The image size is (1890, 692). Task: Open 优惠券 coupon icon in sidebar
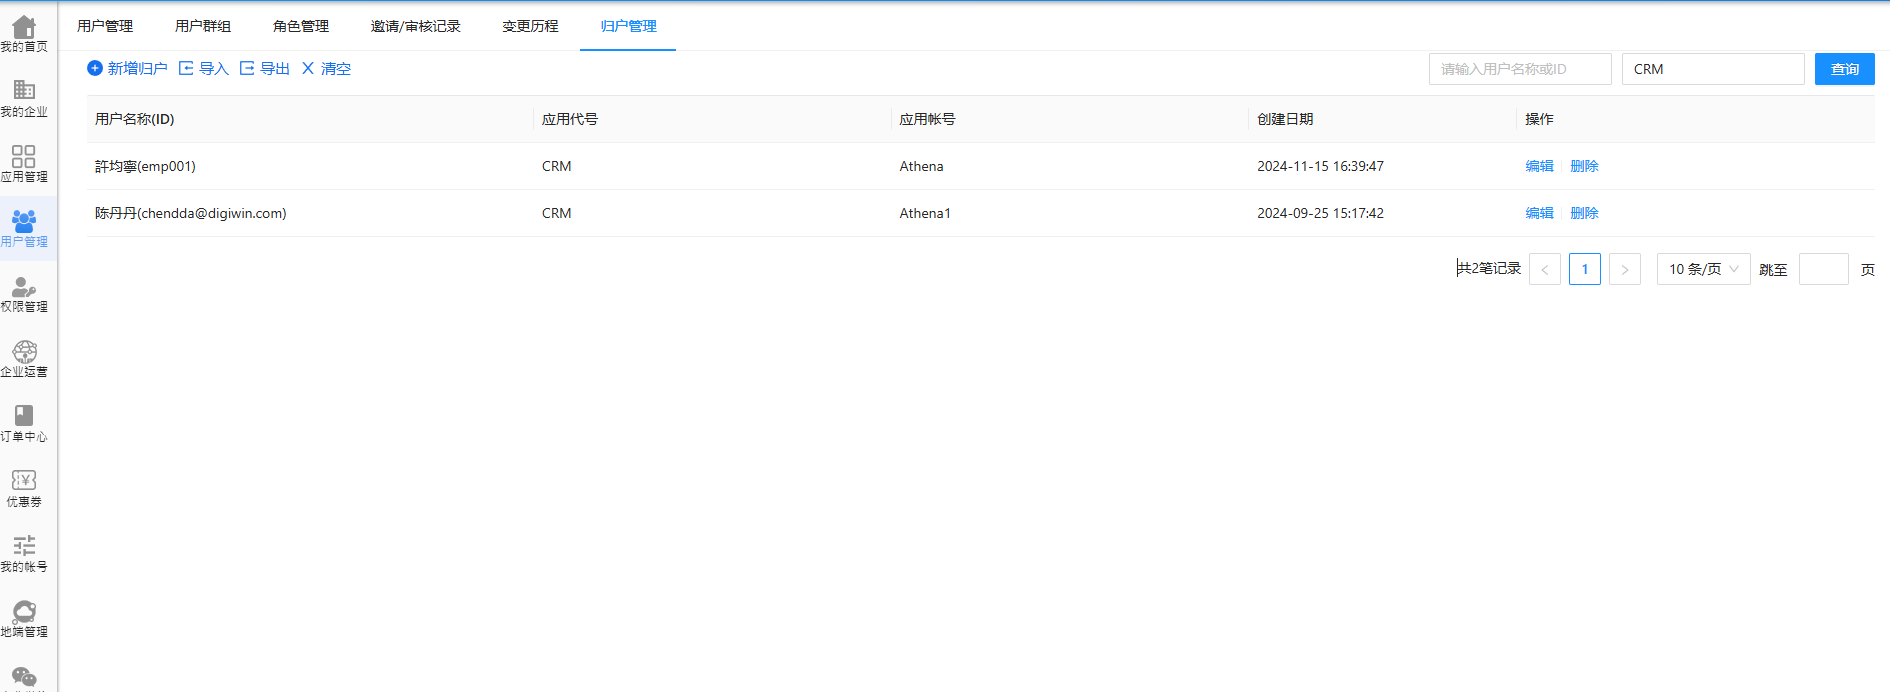coord(24,481)
